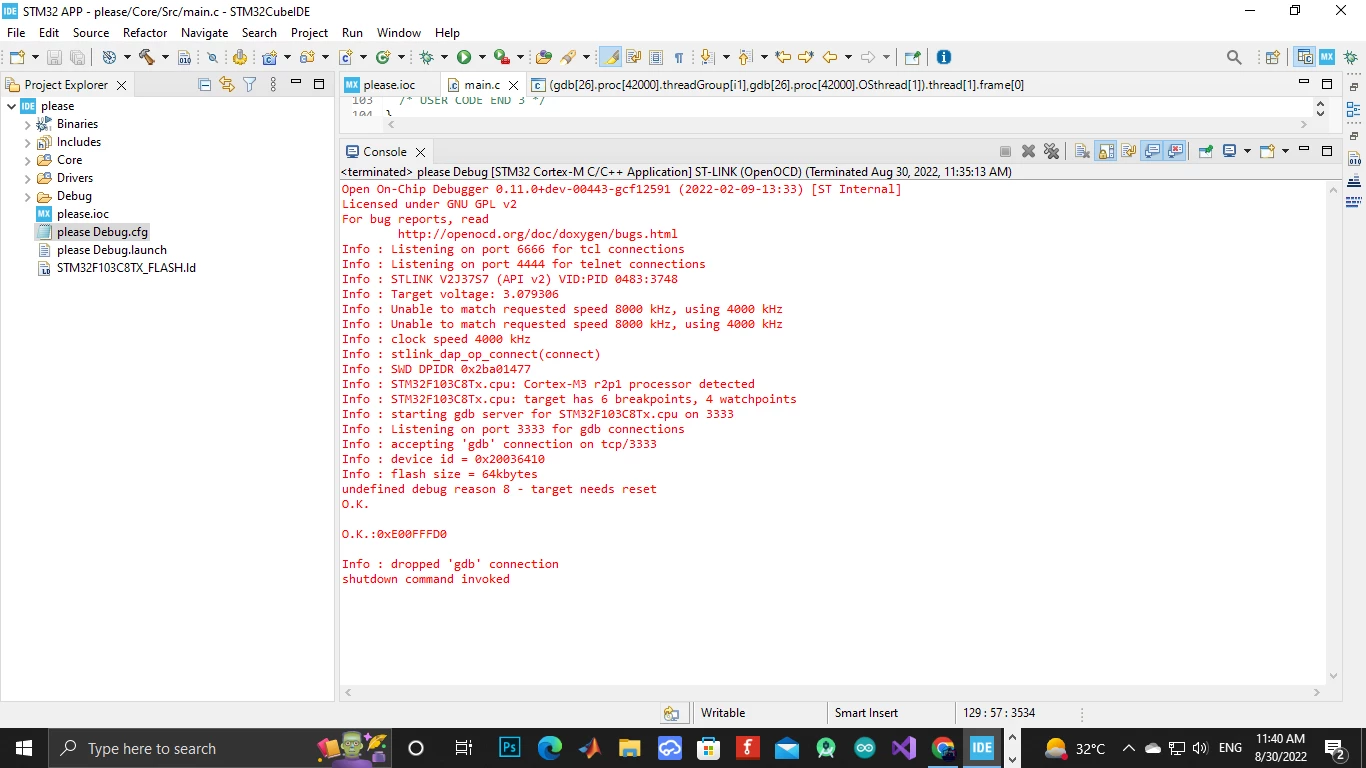This screenshot has height=768, width=1366.
Task: Toggle show console on standard output change
Action: [1152, 152]
